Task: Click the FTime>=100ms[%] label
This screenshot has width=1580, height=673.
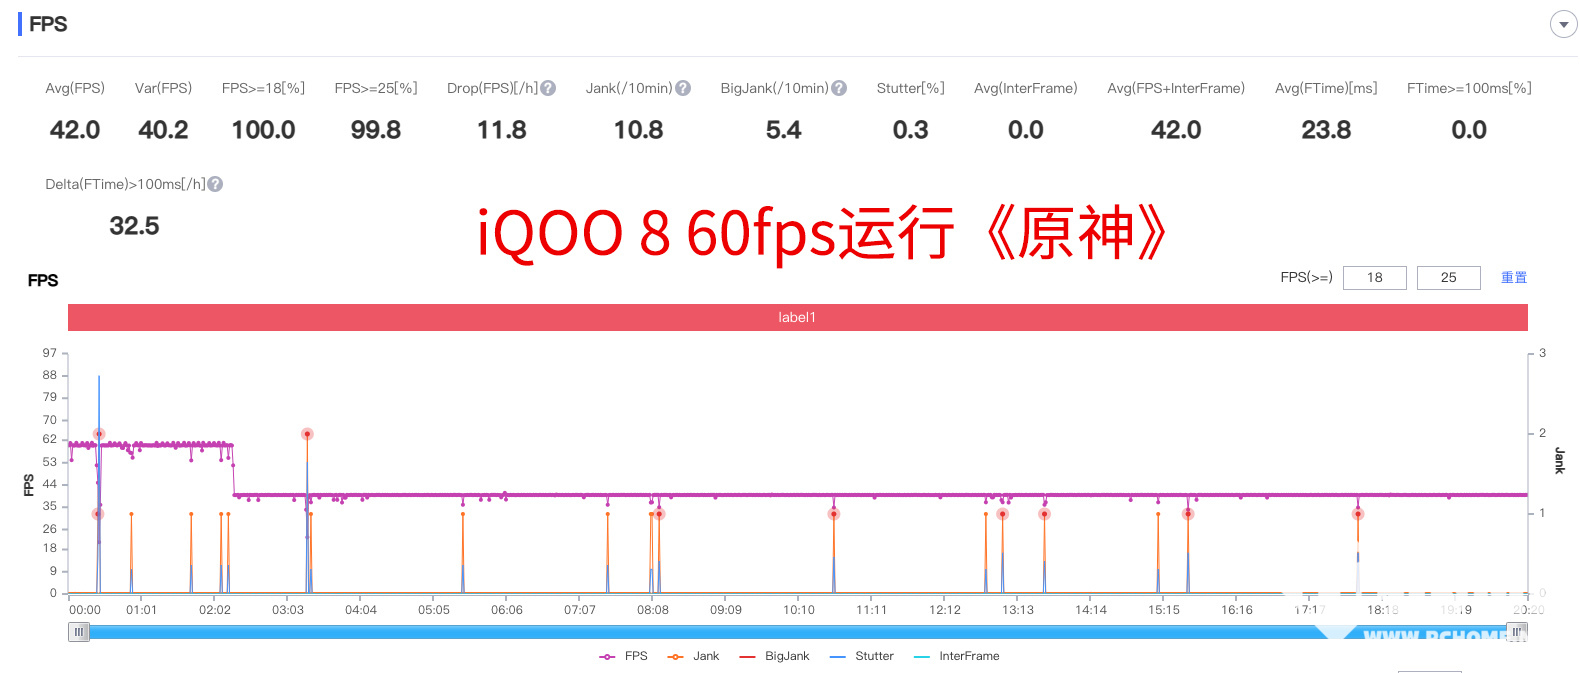Action: pyautogui.click(x=1469, y=88)
